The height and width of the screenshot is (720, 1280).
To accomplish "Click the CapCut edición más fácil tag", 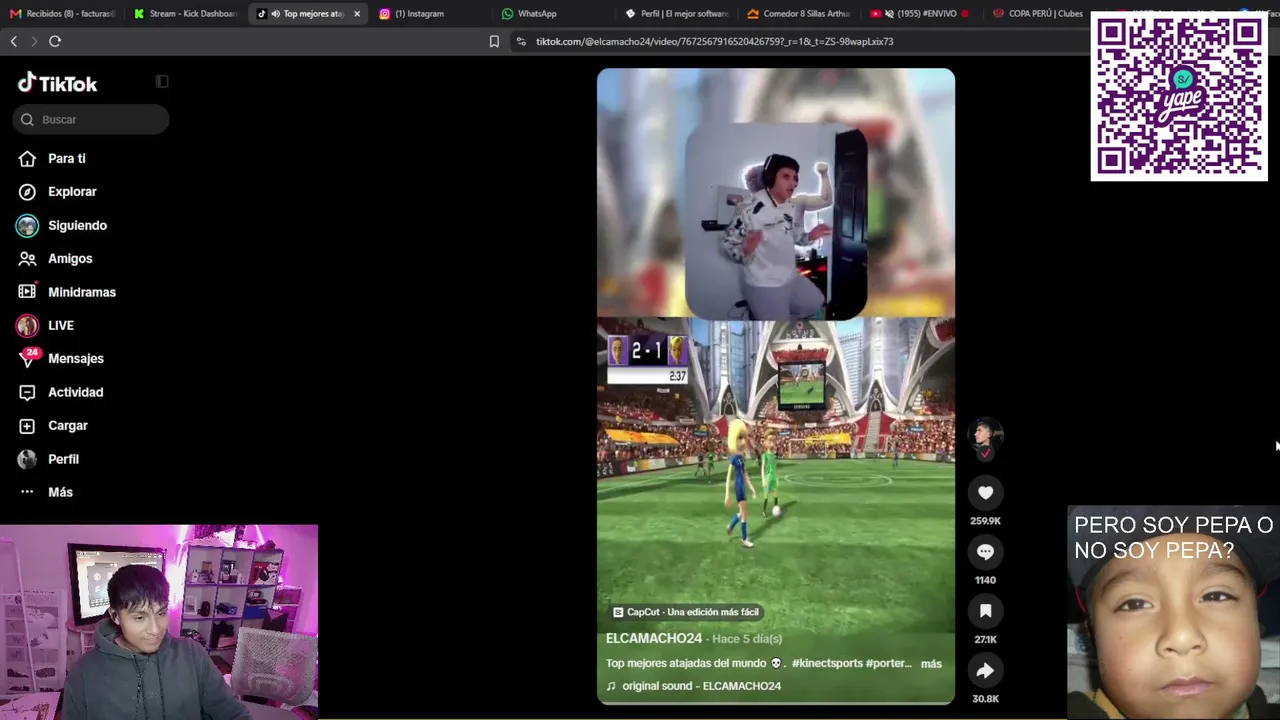I will click(x=686, y=612).
